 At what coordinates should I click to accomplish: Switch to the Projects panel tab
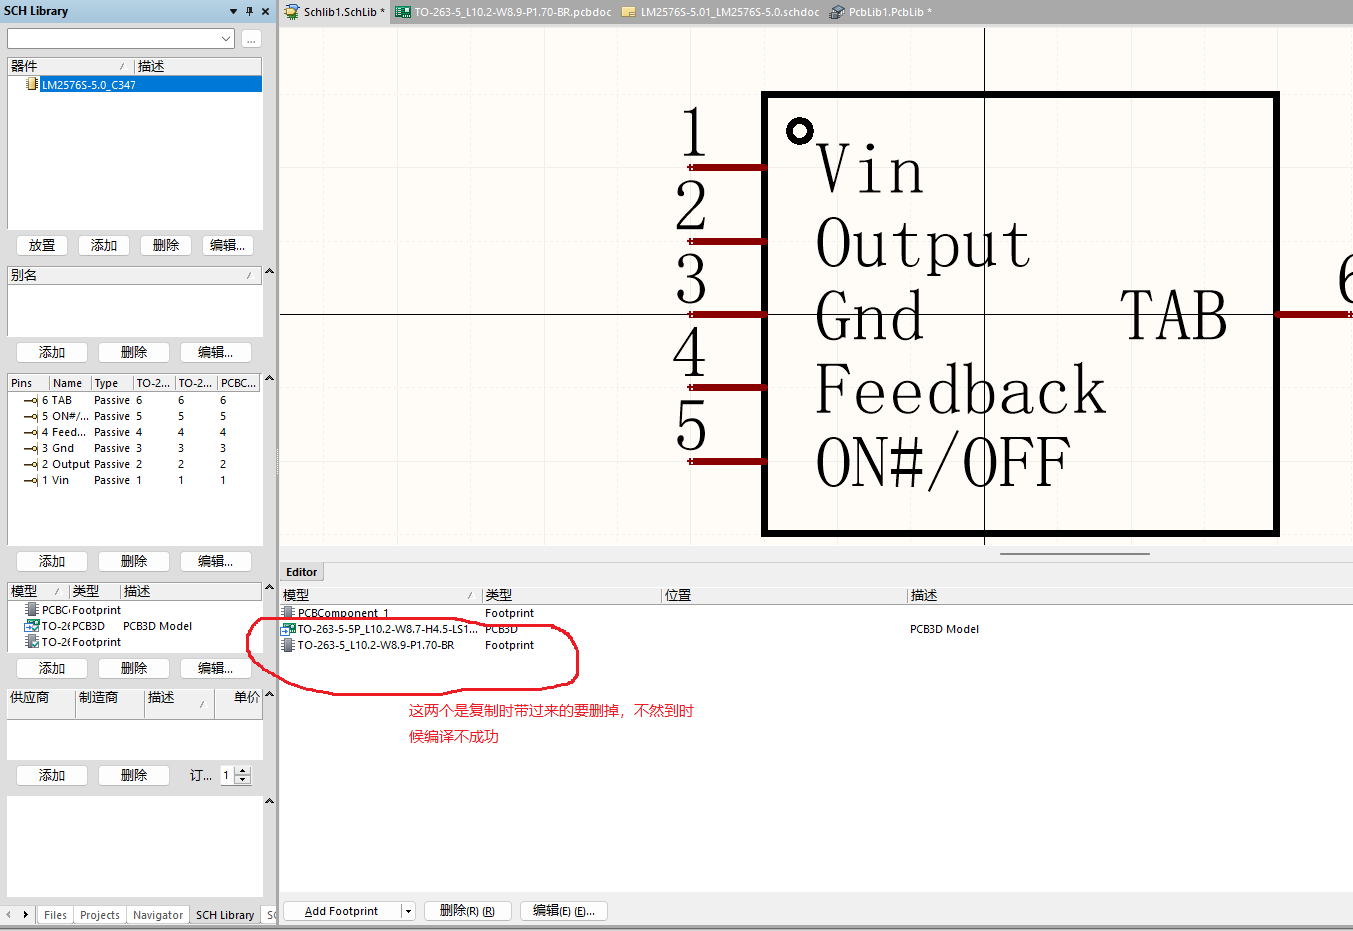(x=99, y=915)
